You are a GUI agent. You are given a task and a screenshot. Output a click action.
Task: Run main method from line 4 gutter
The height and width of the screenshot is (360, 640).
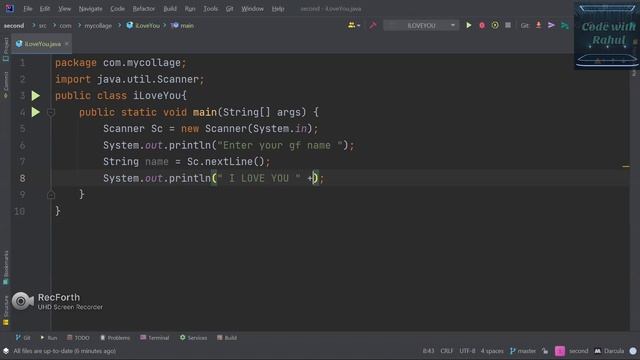click(x=36, y=112)
